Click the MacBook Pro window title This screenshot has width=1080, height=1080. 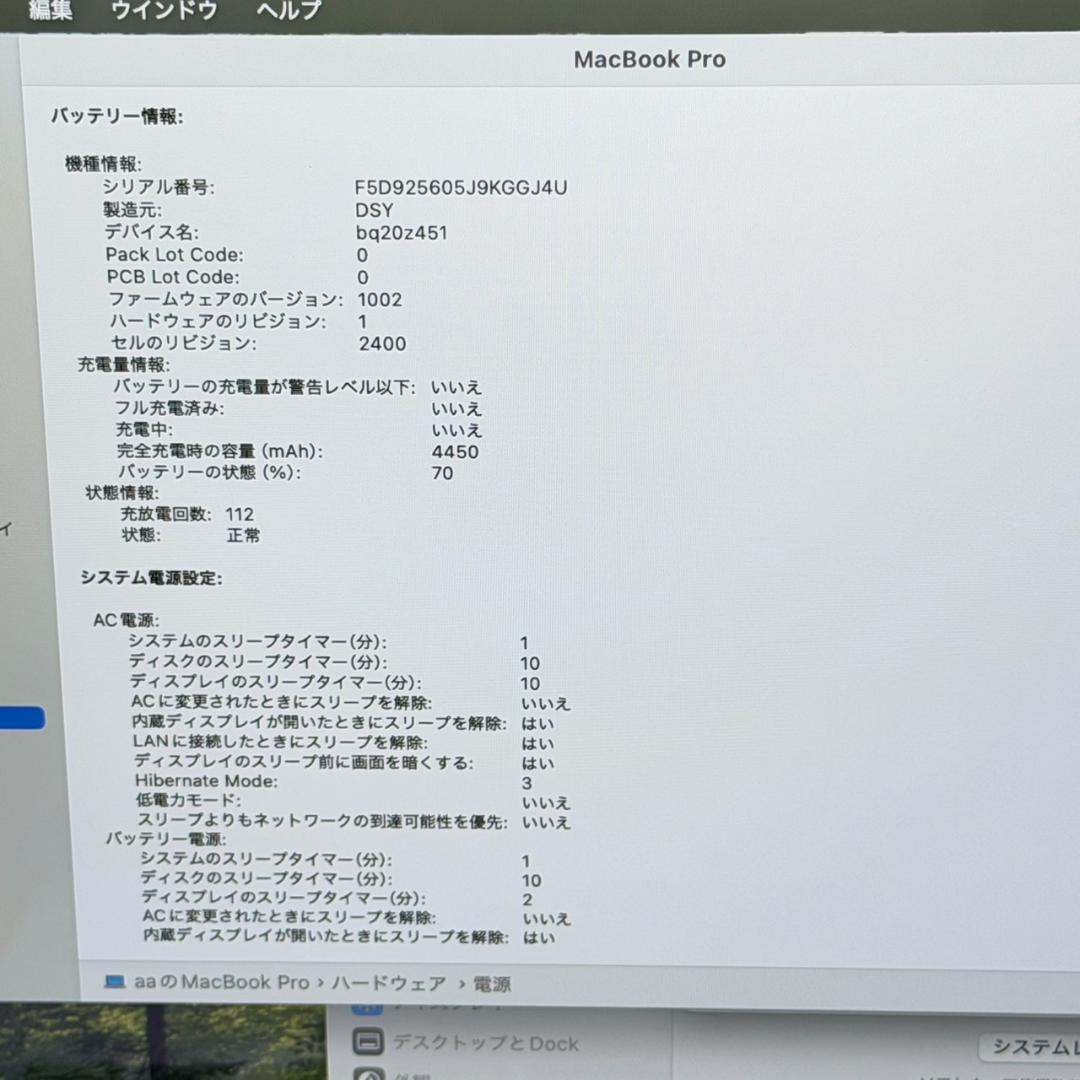tap(649, 59)
